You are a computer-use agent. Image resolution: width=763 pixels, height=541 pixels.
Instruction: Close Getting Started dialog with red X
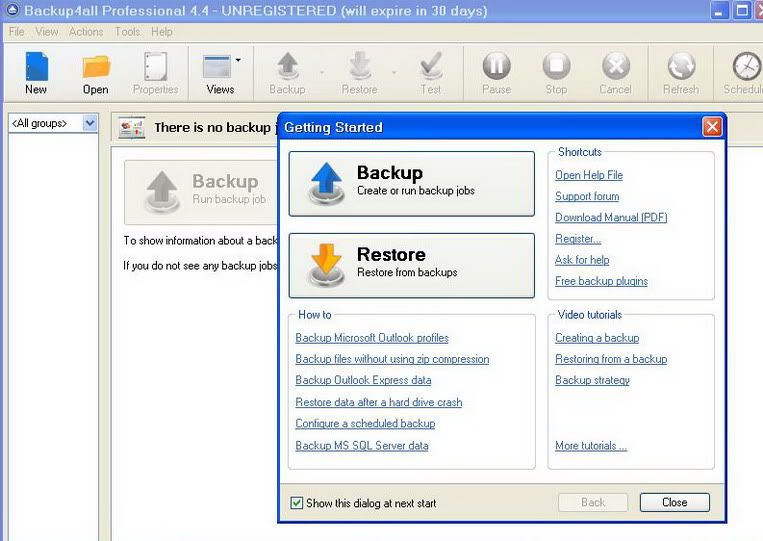click(712, 127)
